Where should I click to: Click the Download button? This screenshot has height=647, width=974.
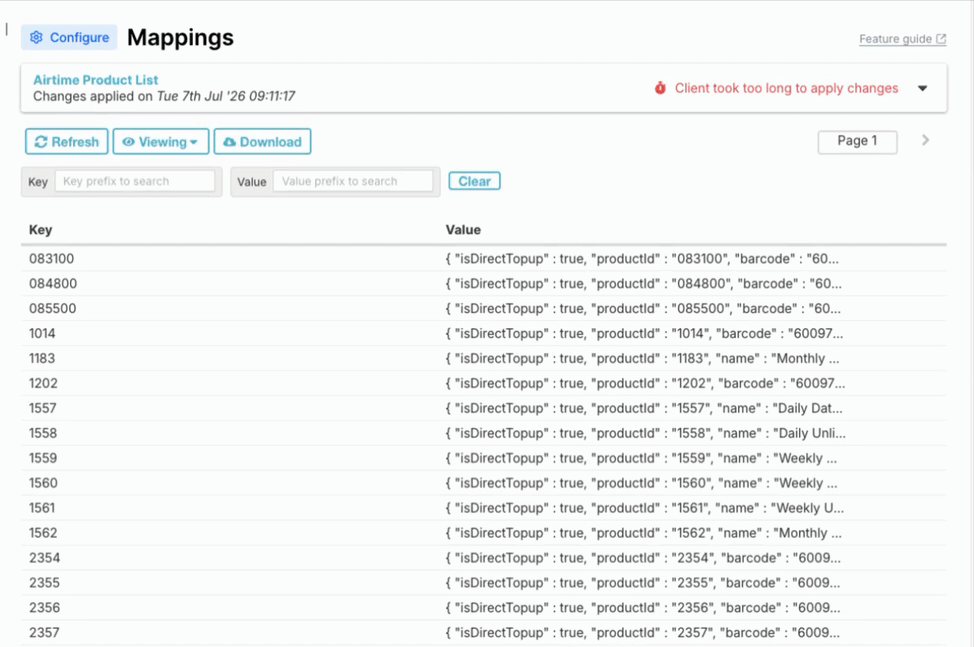click(262, 142)
